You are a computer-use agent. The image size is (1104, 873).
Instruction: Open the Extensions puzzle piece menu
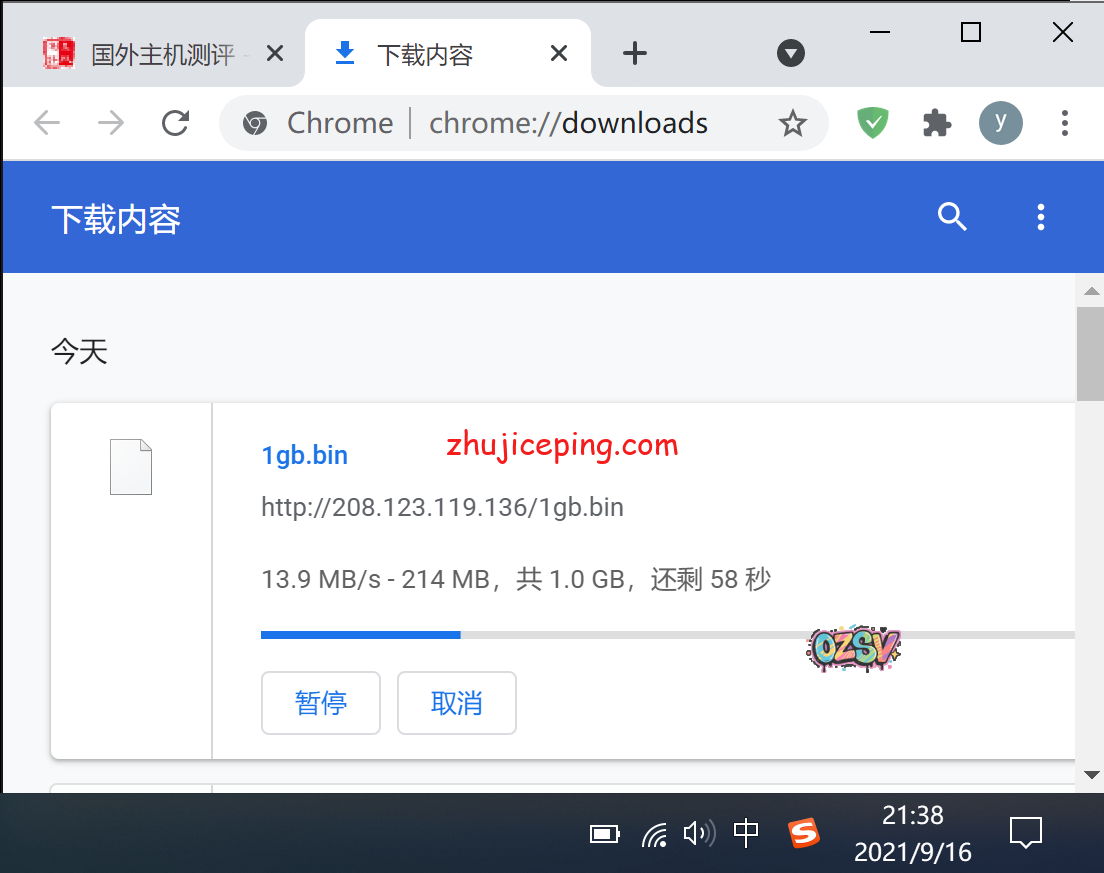936,123
